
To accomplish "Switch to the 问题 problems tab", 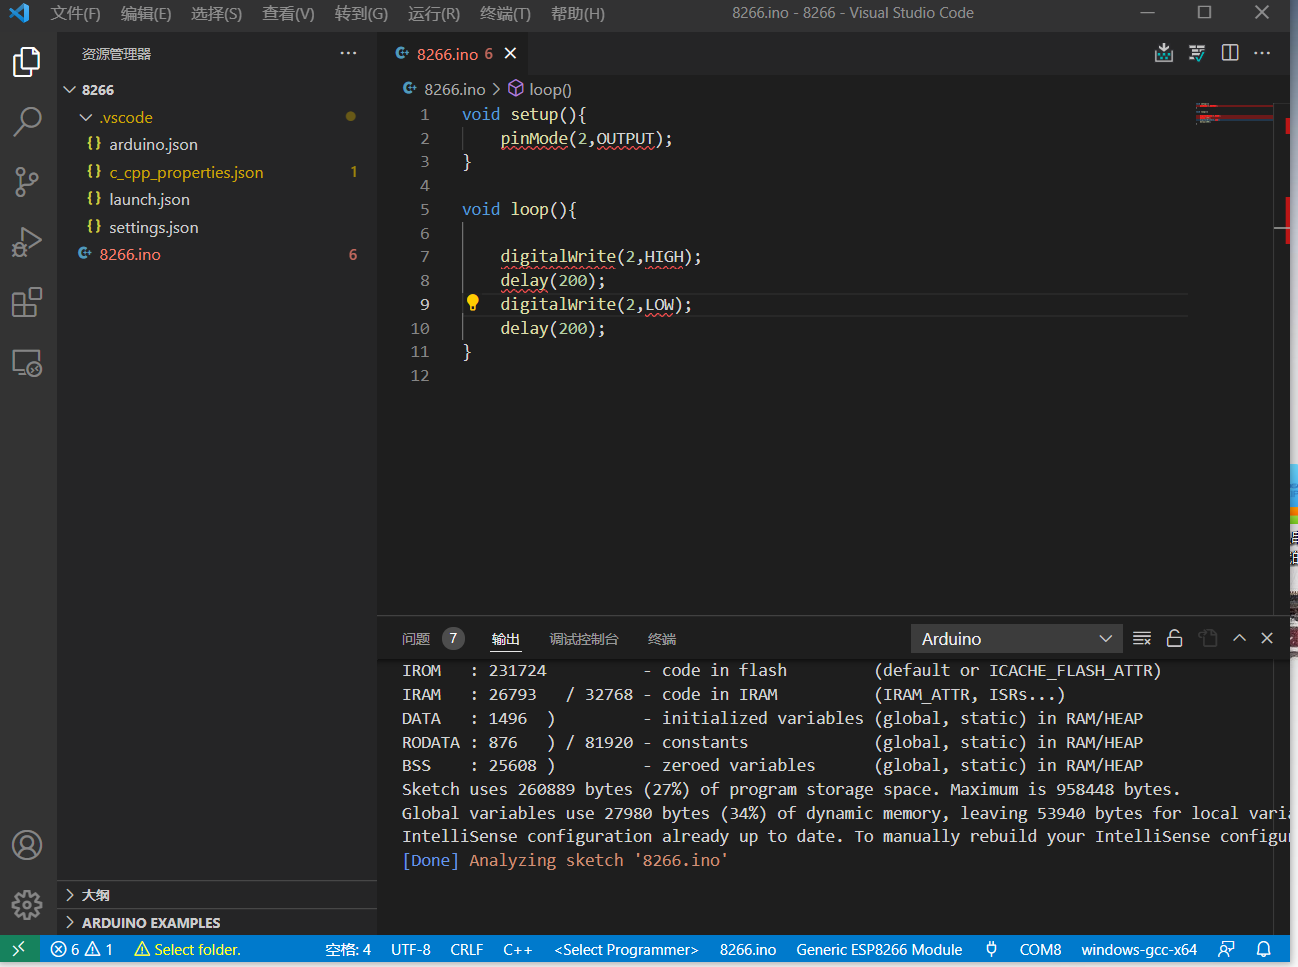I will point(416,638).
